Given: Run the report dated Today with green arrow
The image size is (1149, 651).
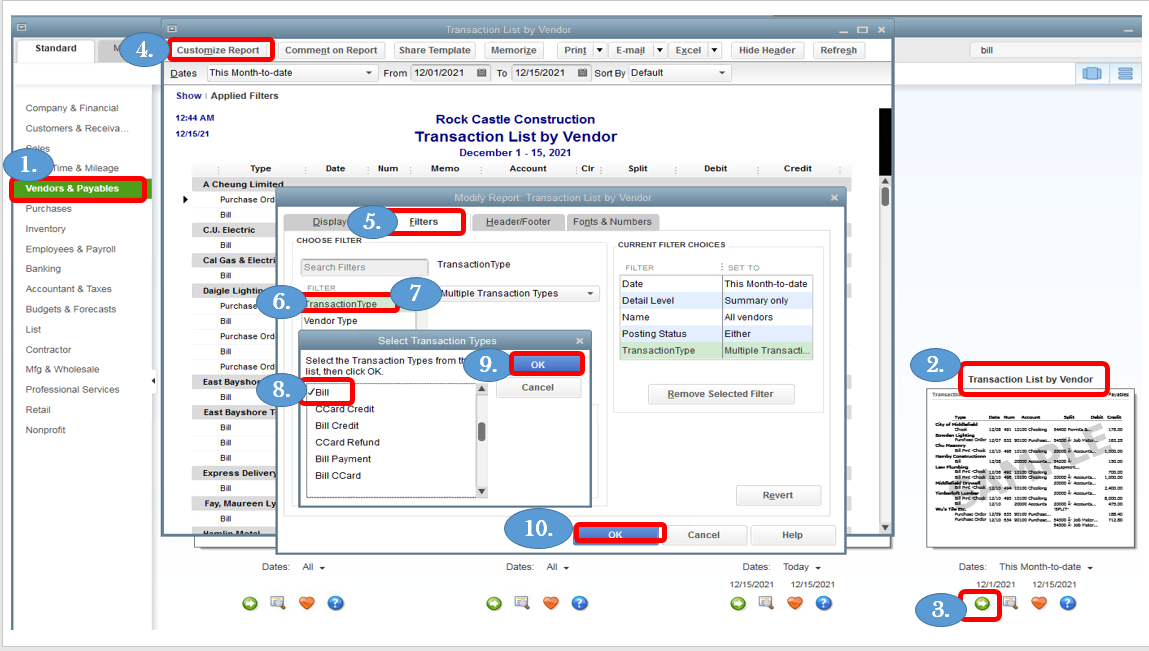Looking at the screenshot, I should pos(738,603).
